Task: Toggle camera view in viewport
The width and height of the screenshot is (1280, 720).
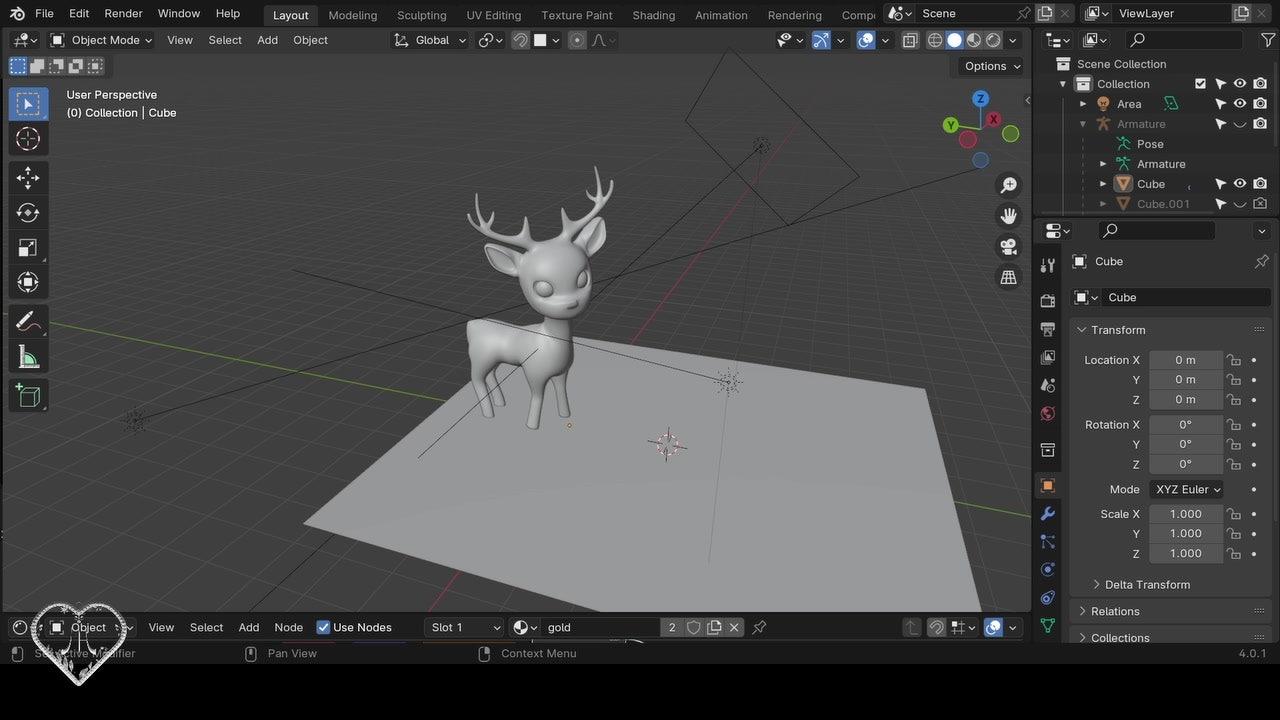Action: pos(1008,246)
